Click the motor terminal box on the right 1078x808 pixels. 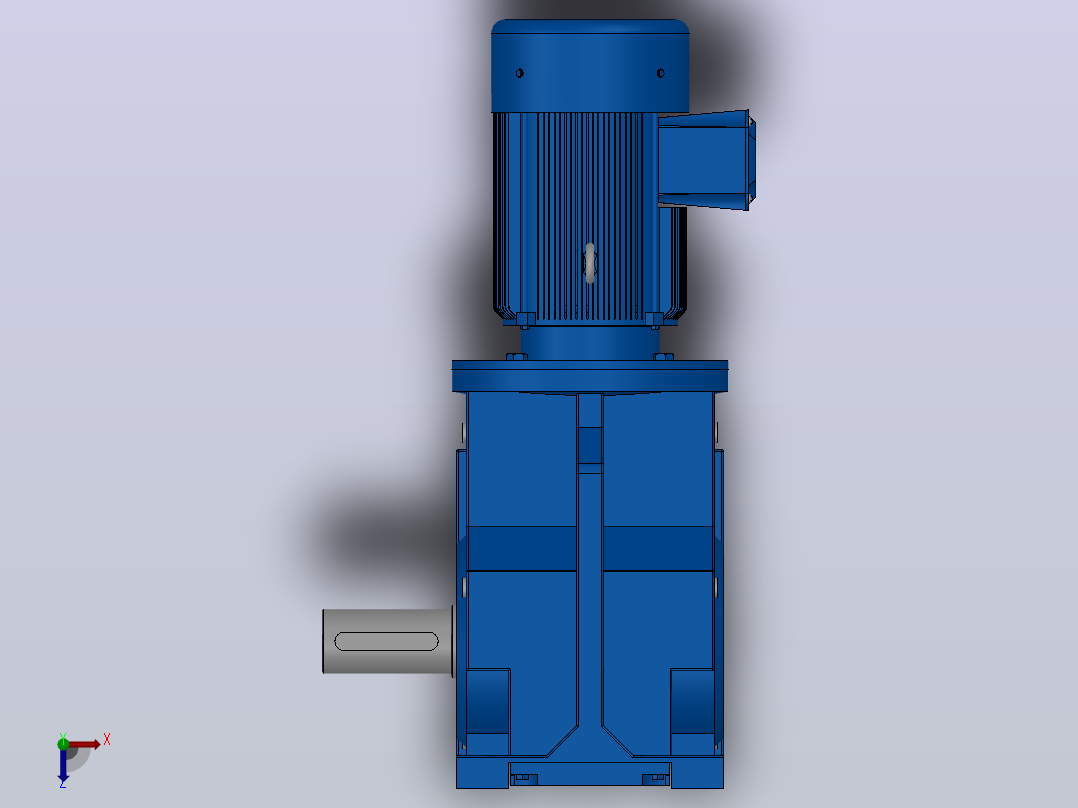coord(707,160)
